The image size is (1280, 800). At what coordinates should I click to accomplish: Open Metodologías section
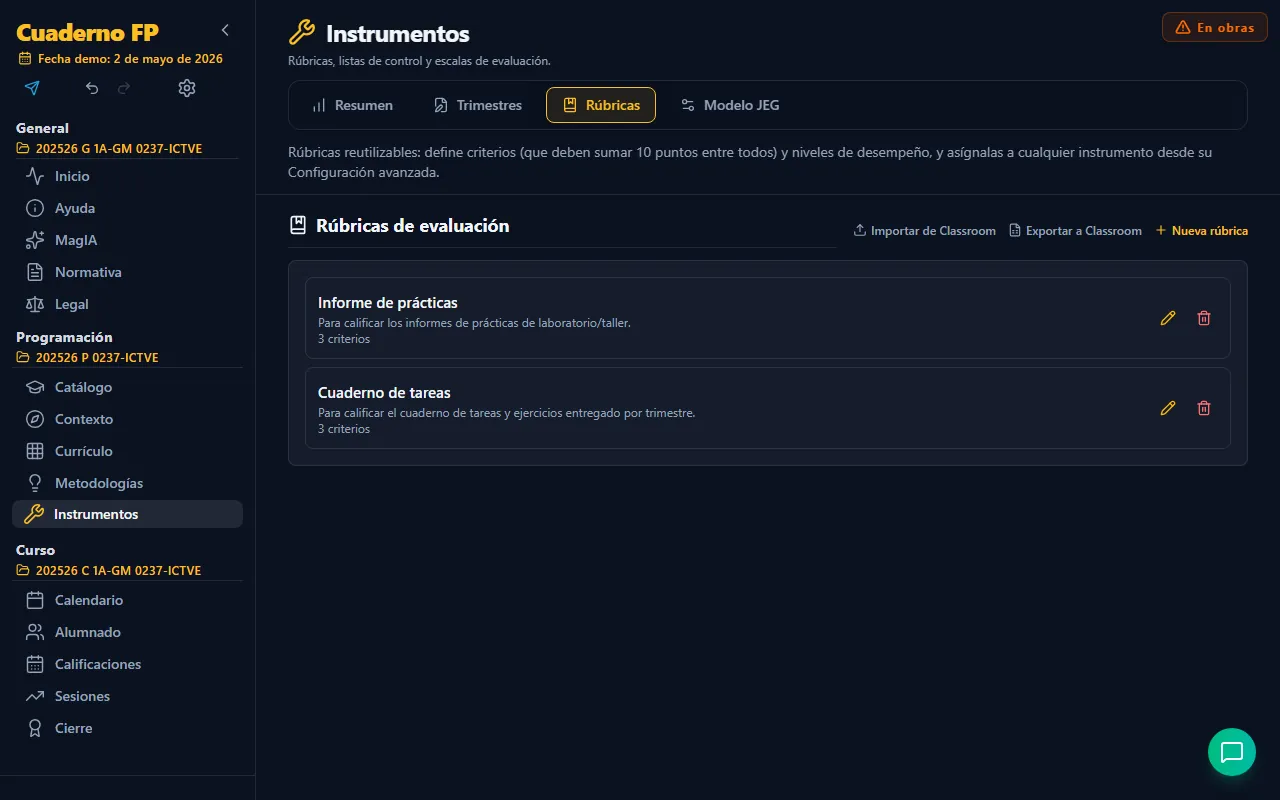127,483
